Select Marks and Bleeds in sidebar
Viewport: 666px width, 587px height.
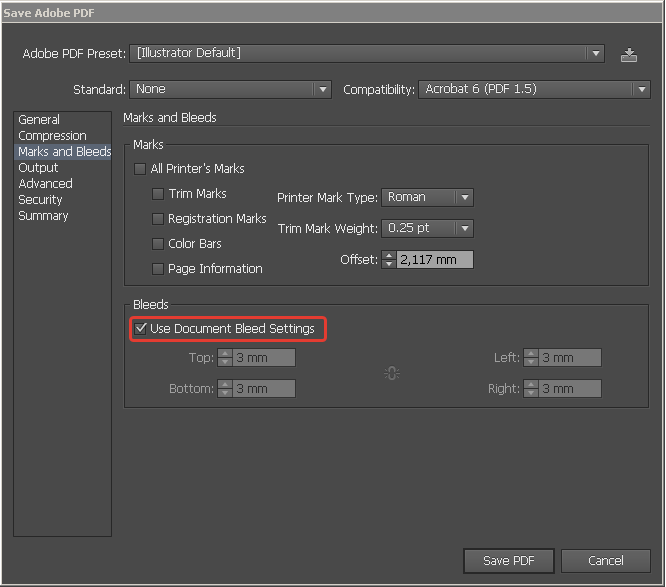pyautogui.click(x=63, y=152)
